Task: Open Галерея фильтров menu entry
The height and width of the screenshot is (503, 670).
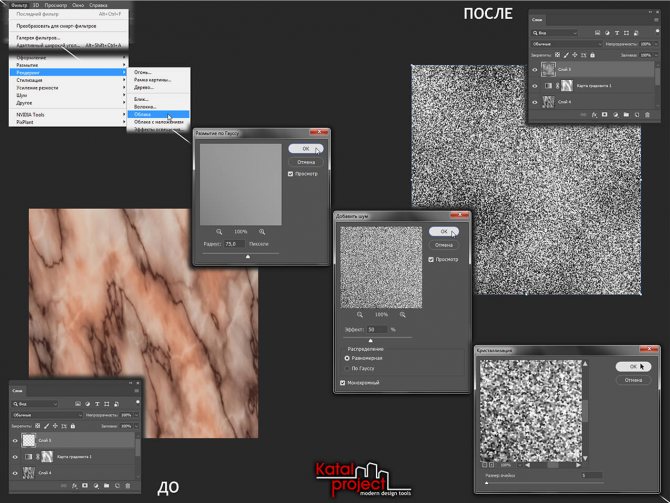Action: pos(40,37)
